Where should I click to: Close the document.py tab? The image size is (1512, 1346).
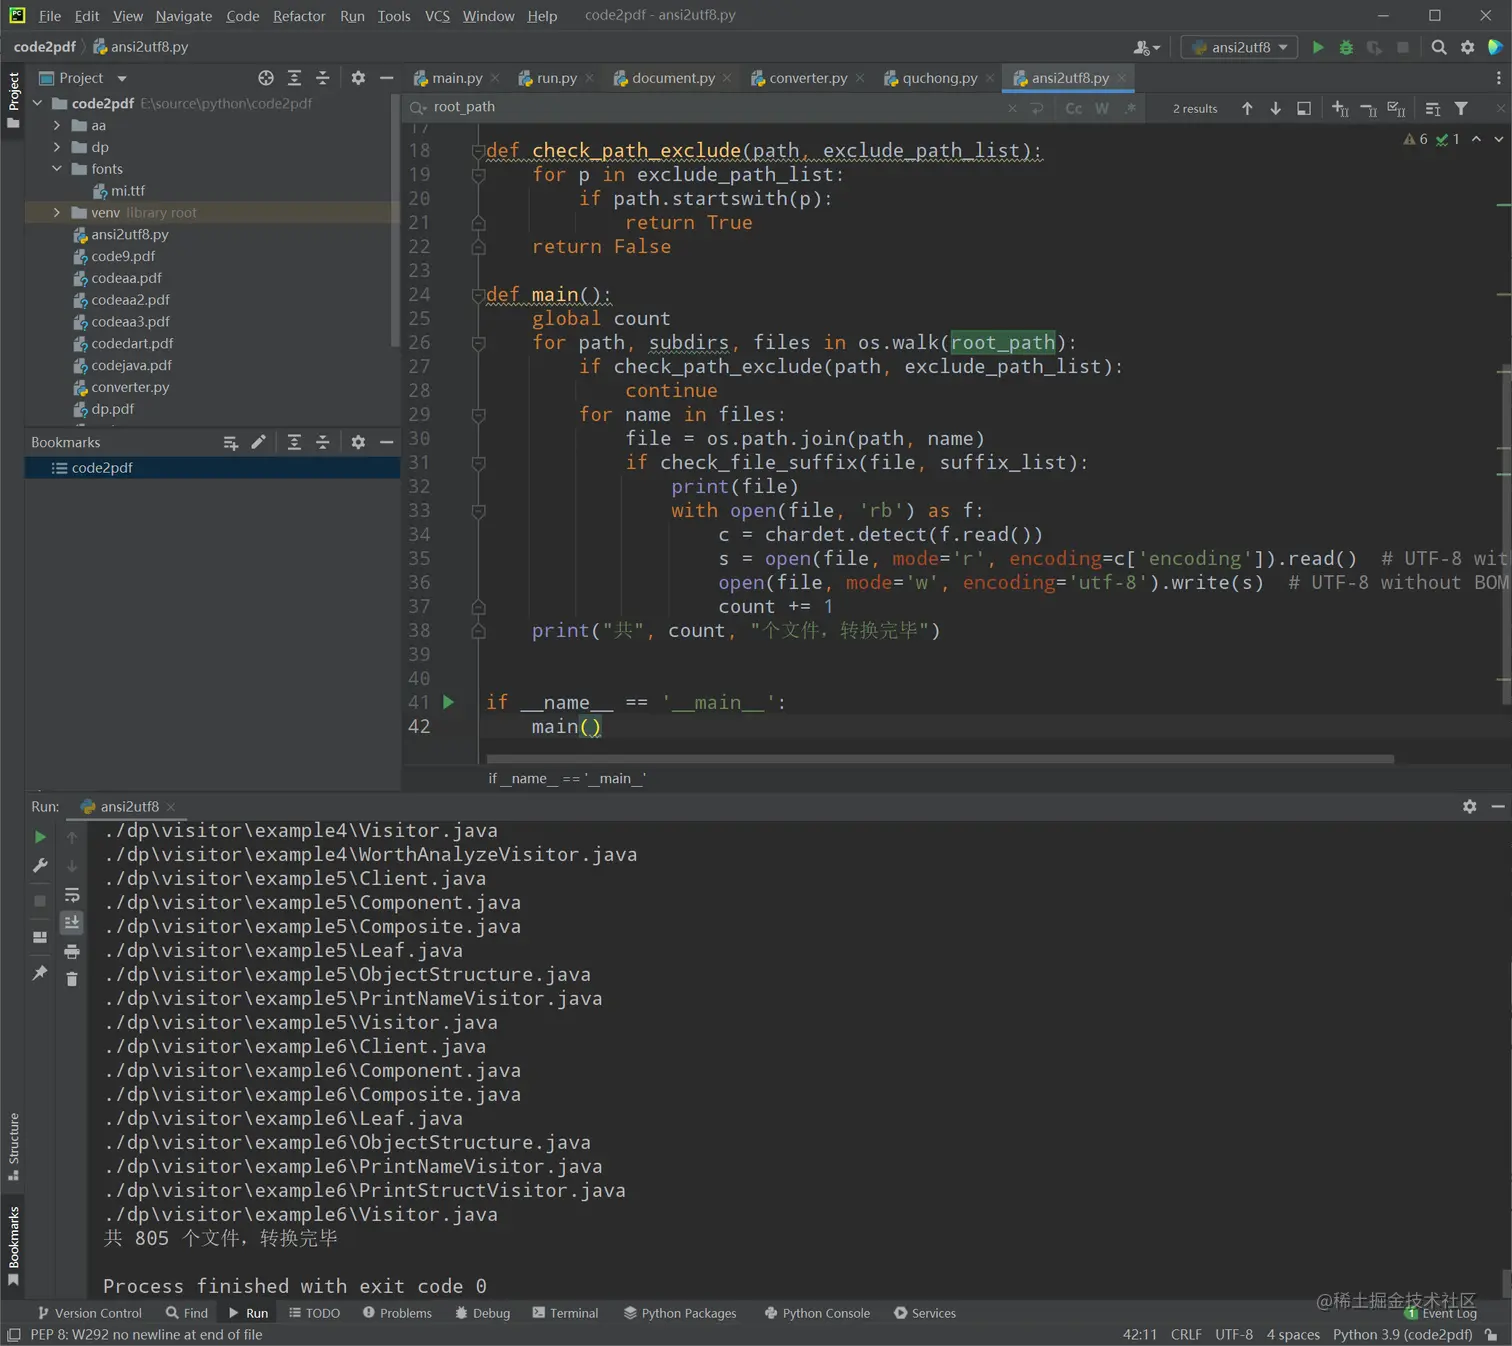727,78
